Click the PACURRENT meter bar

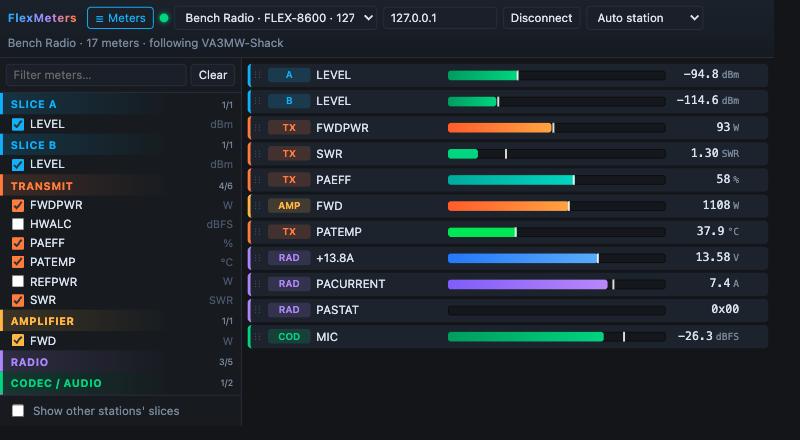pos(557,284)
